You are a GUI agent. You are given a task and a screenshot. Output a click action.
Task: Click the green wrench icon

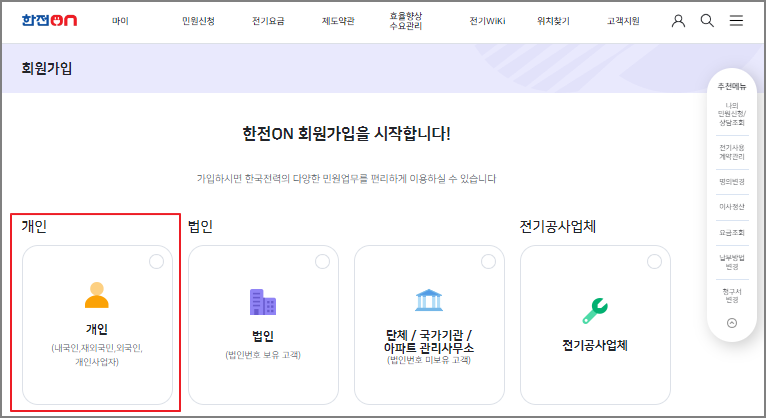(595, 311)
